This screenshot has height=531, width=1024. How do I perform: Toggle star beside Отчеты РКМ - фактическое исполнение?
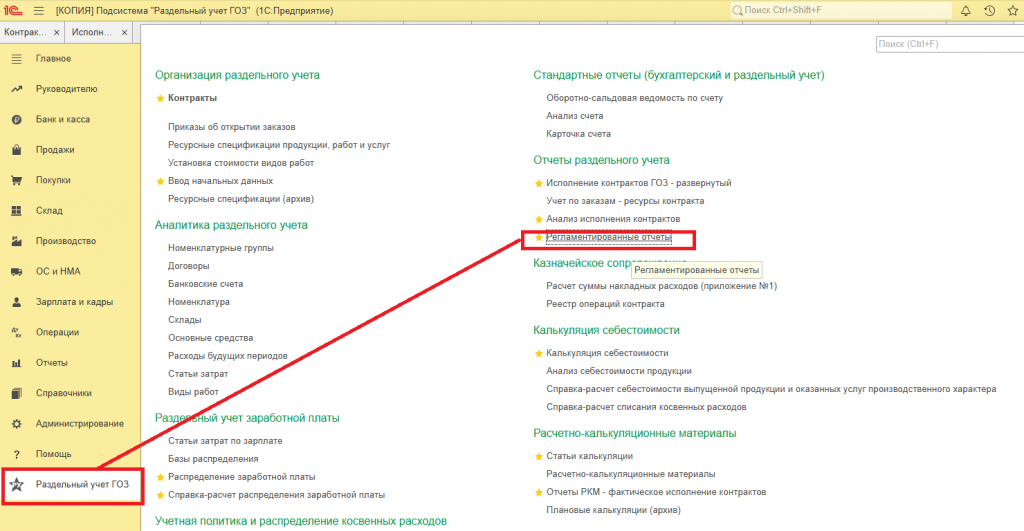[539, 492]
